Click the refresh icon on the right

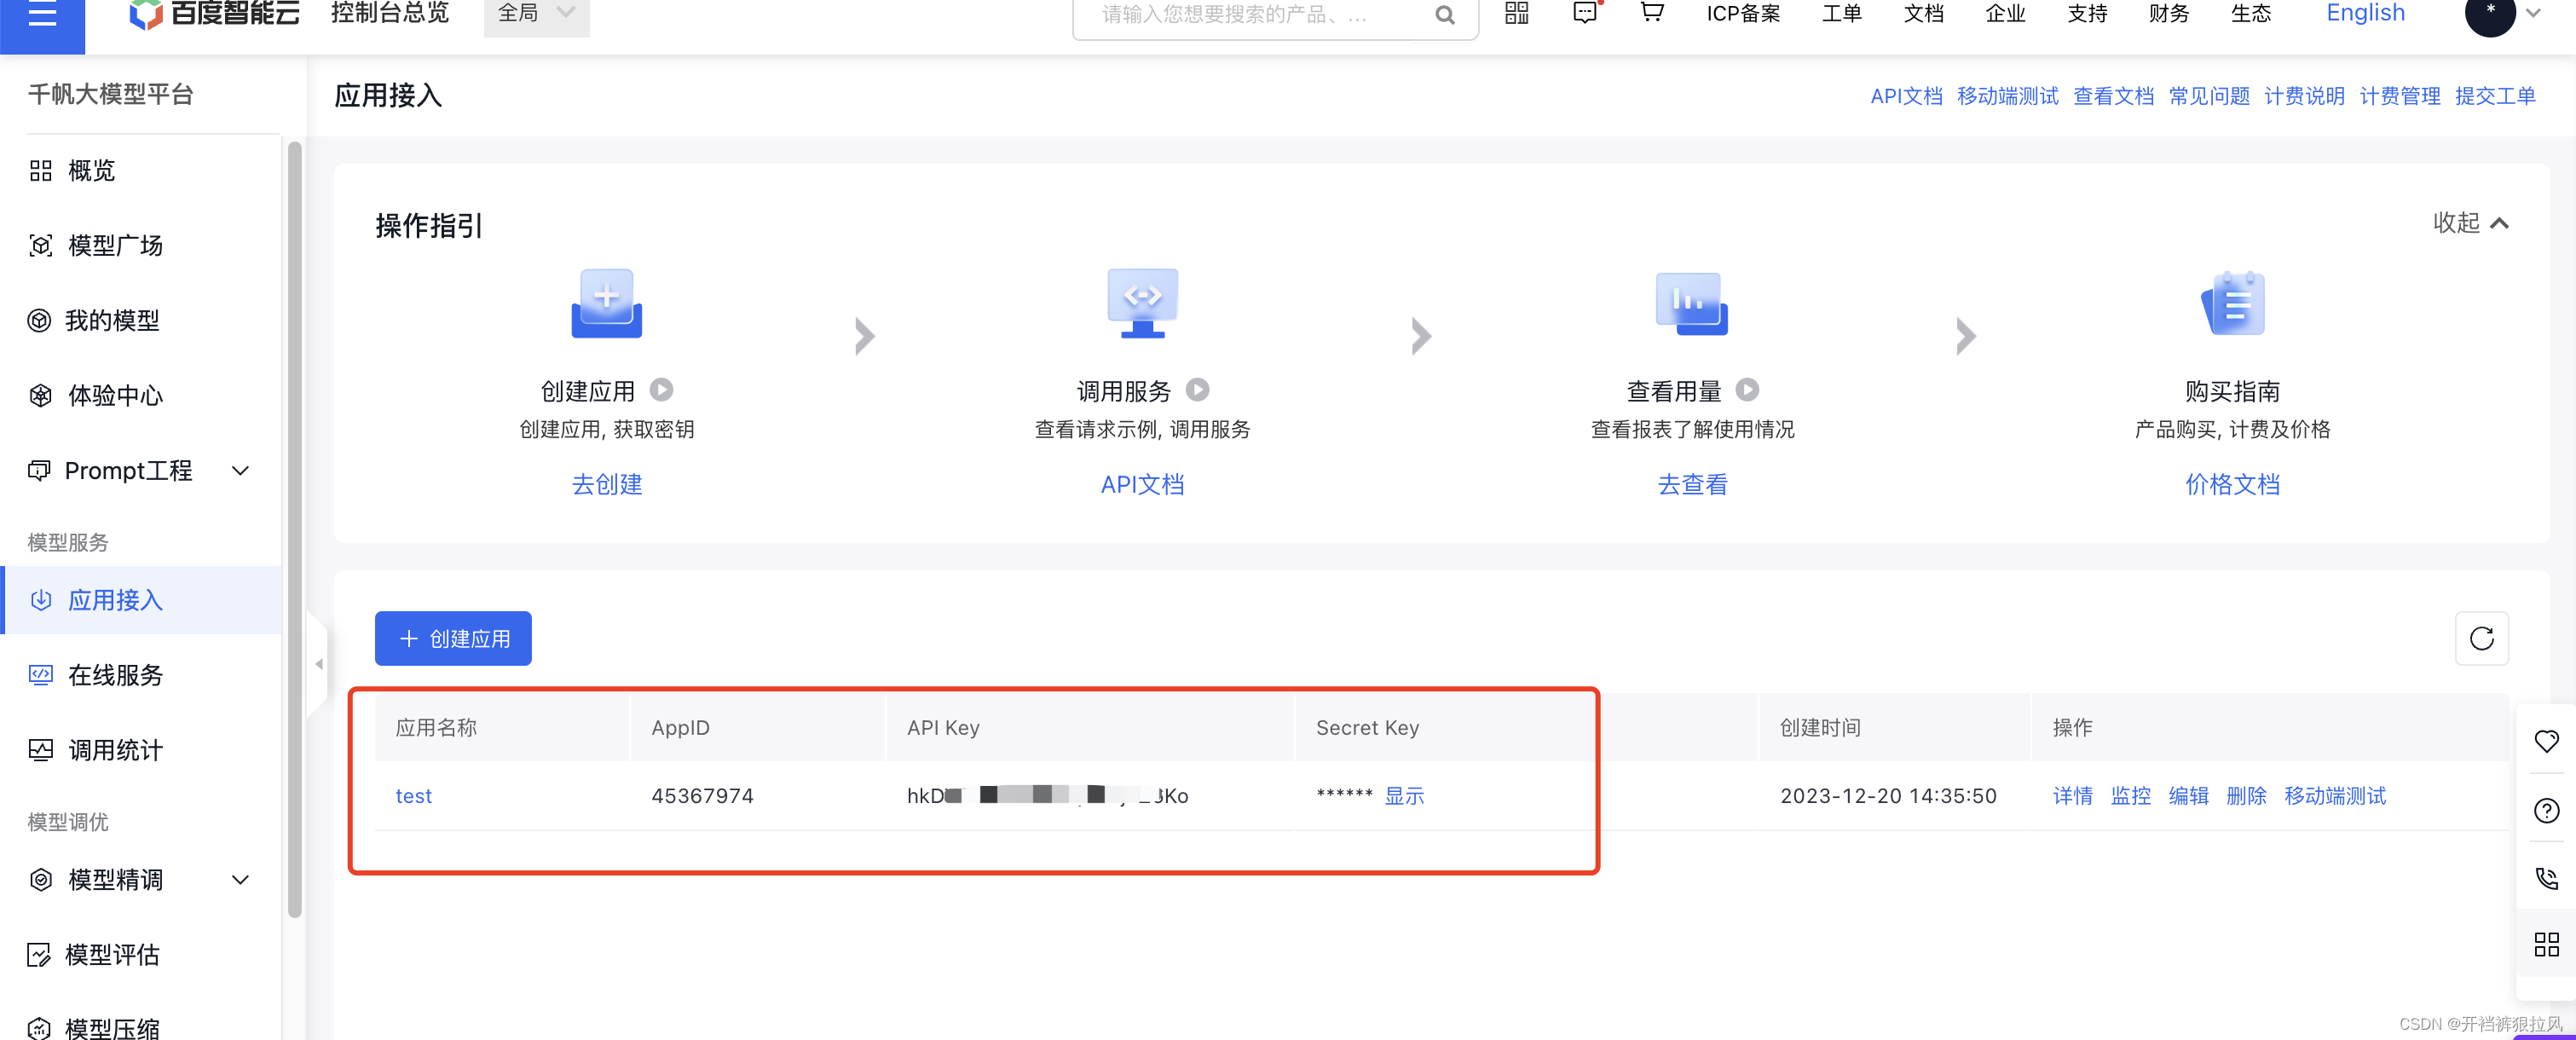click(x=2481, y=639)
